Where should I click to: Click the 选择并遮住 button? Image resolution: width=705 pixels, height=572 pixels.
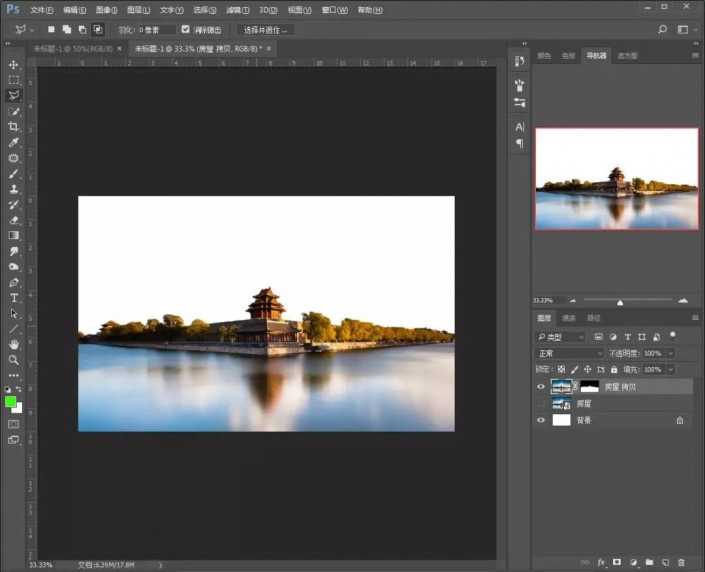tap(265, 29)
